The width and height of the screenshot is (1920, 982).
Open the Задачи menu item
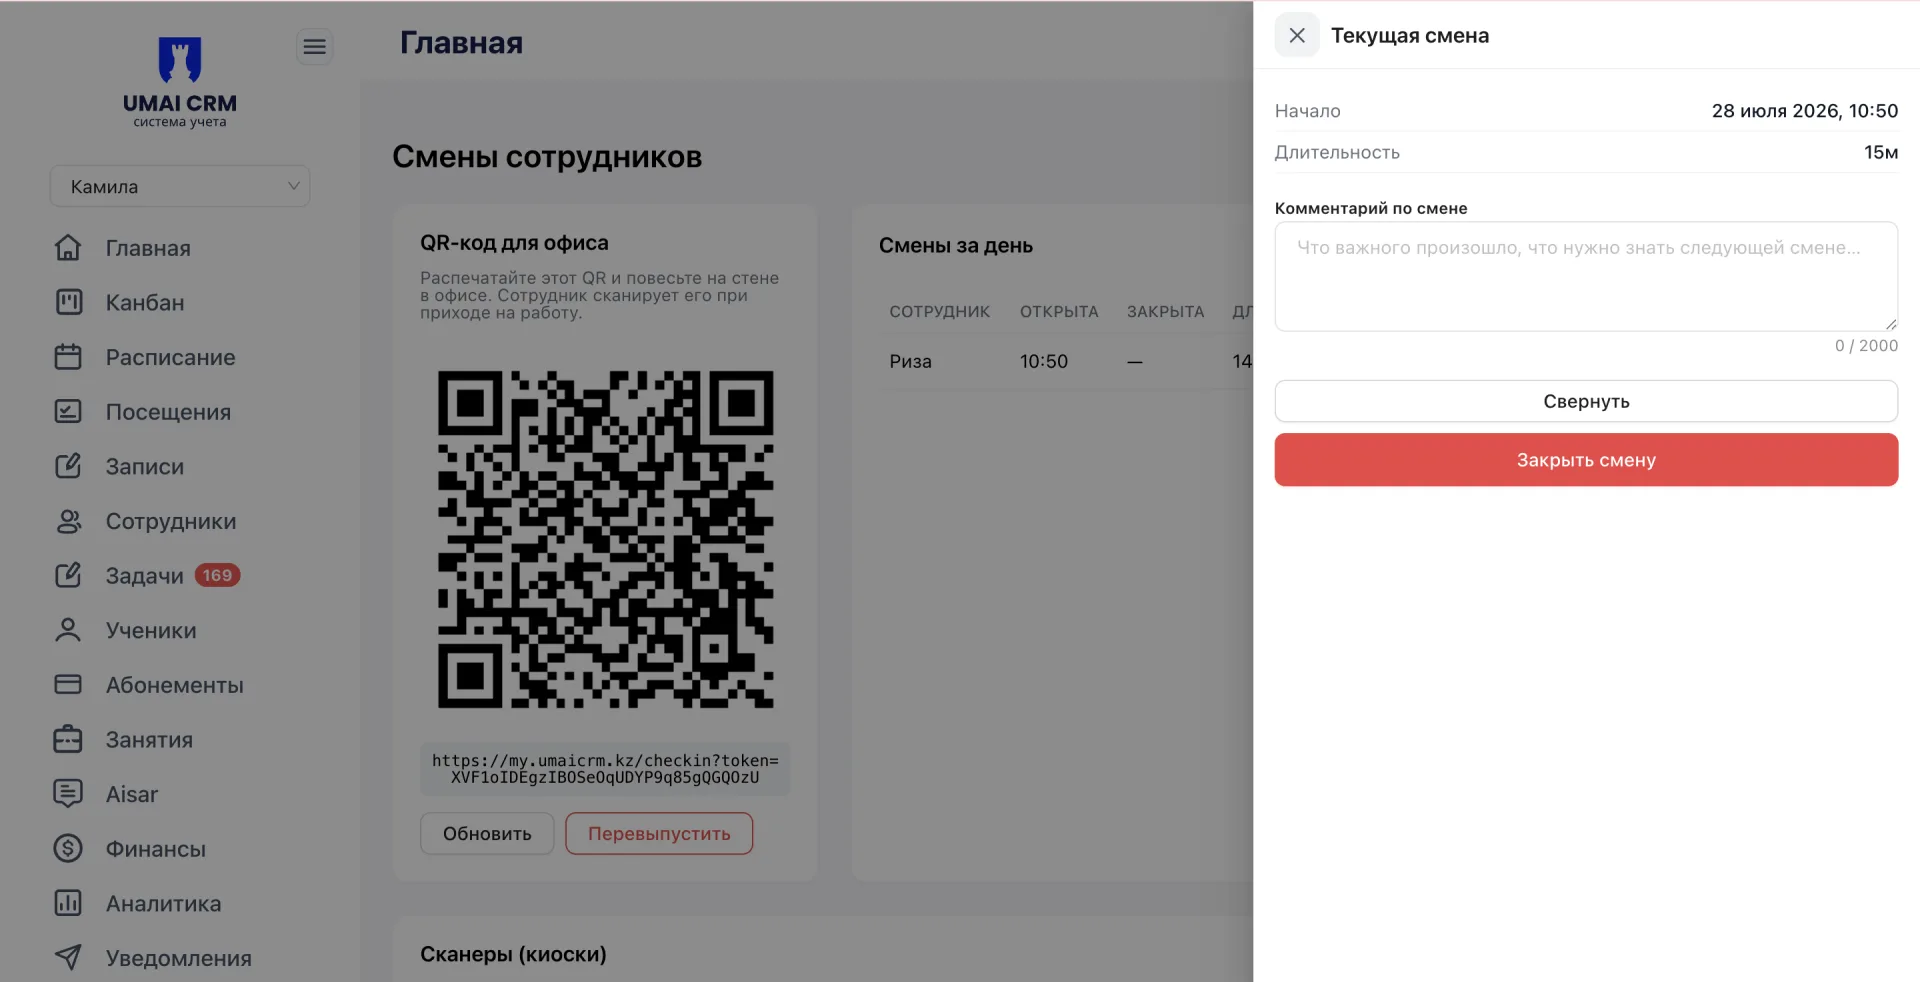(147, 576)
